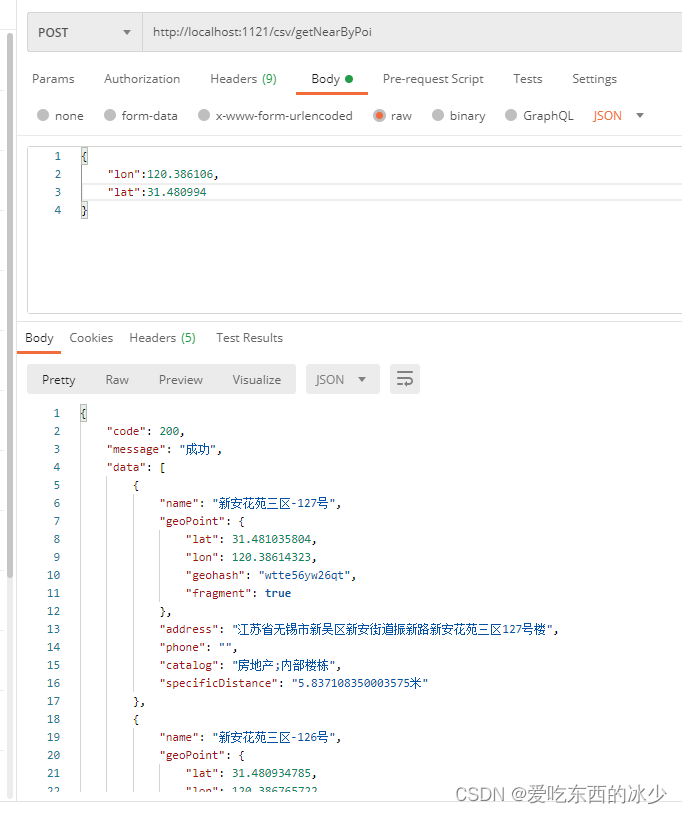Click the wrap-text icon in response toolbar

pyautogui.click(x=404, y=379)
